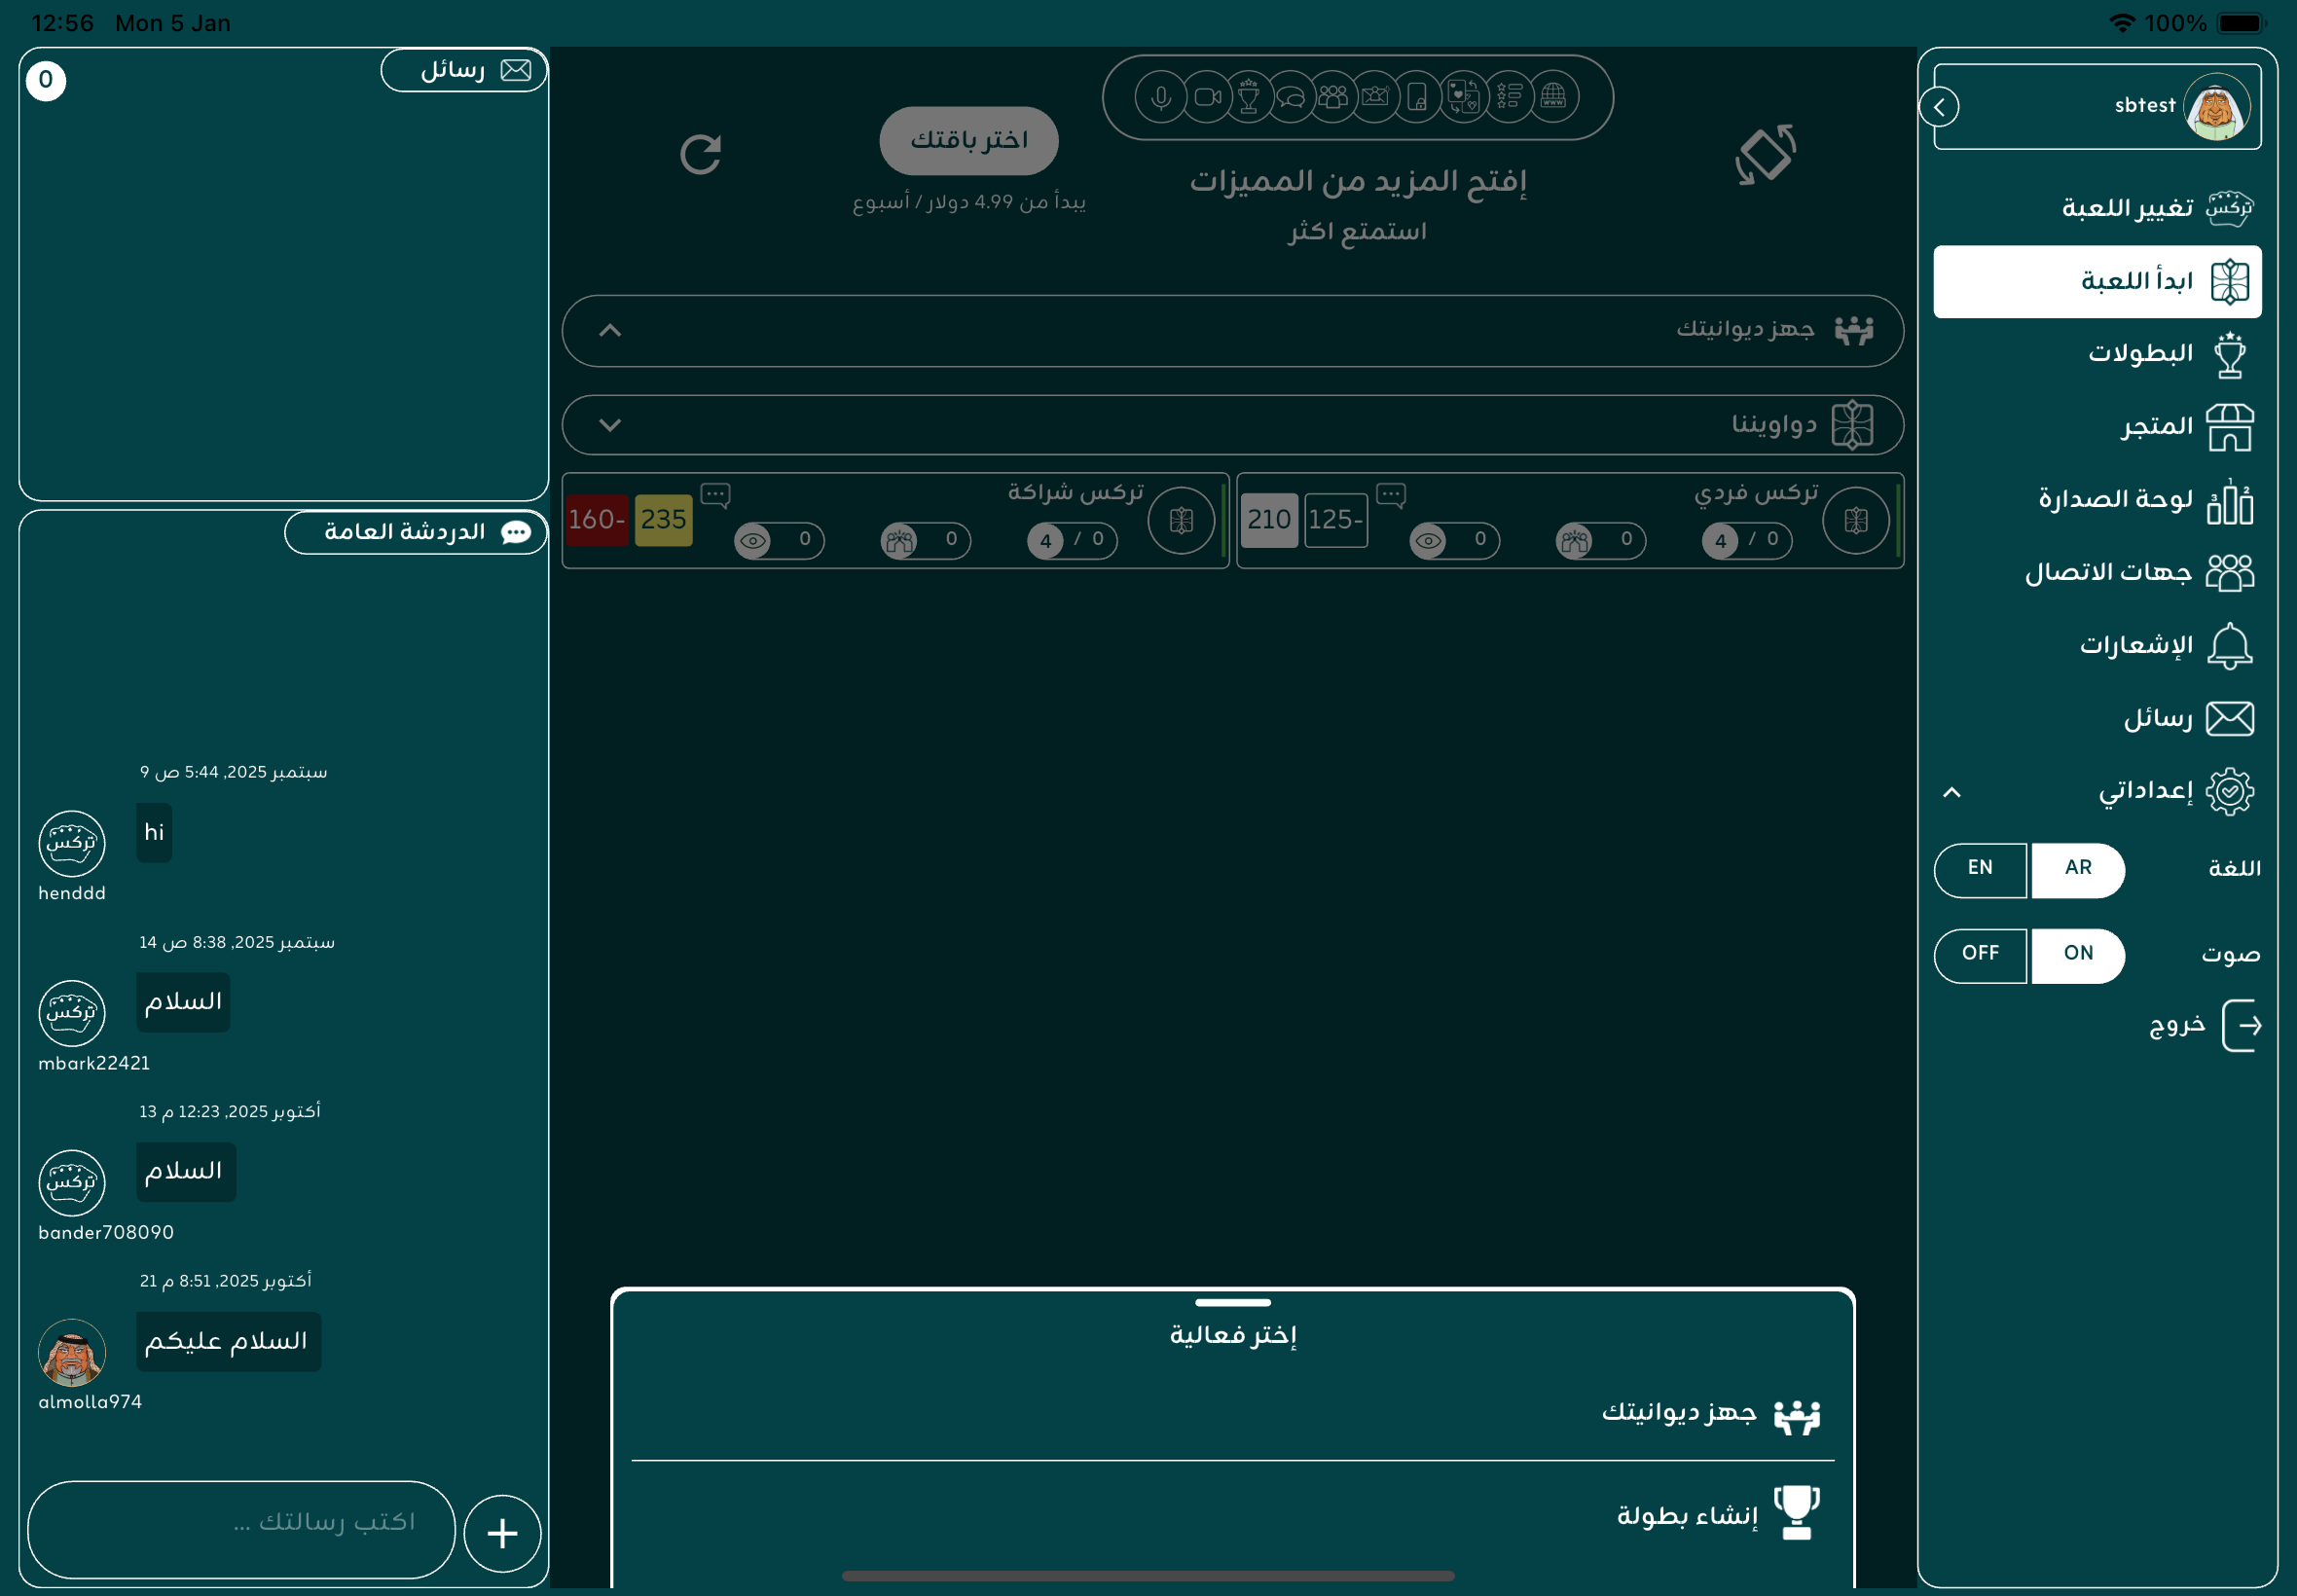Collapse the إعداداتي settings chevron

[x=1951, y=792]
